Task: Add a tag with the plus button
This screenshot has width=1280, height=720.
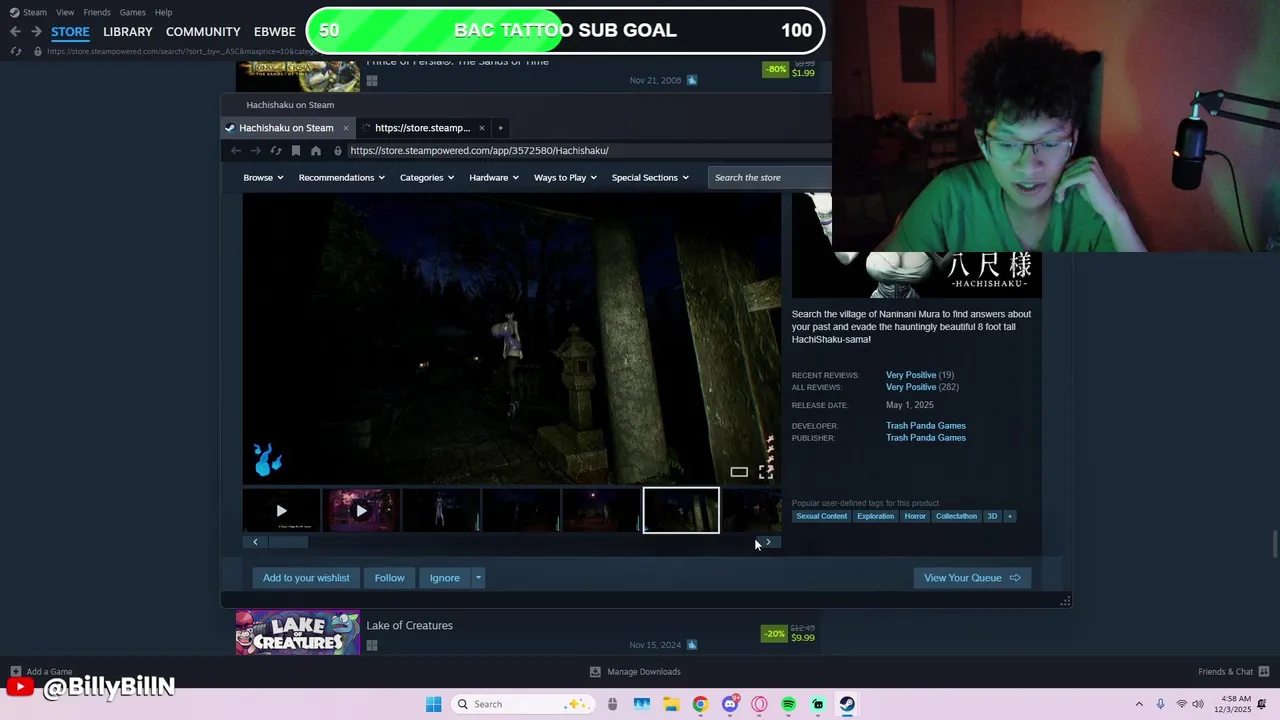Action: coord(1010,516)
